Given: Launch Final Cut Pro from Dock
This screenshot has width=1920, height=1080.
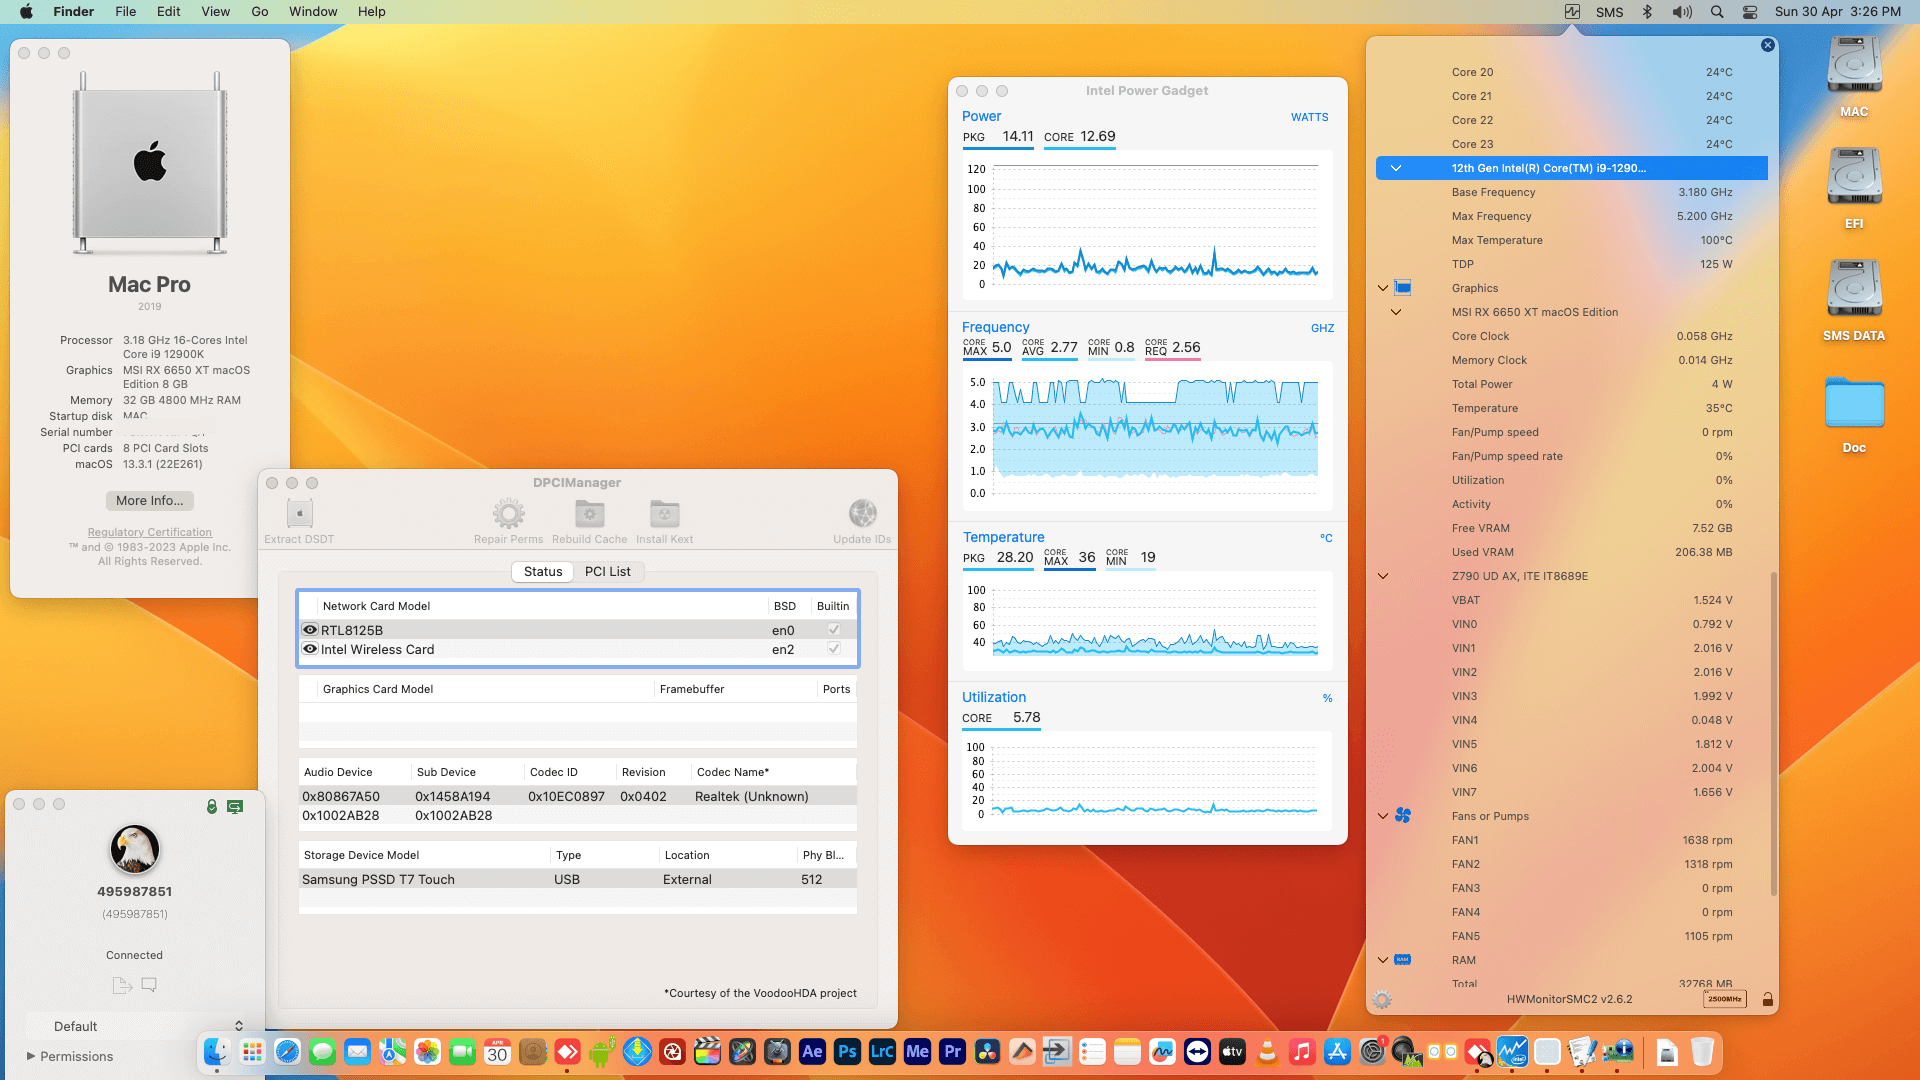Looking at the screenshot, I should coord(707,1051).
